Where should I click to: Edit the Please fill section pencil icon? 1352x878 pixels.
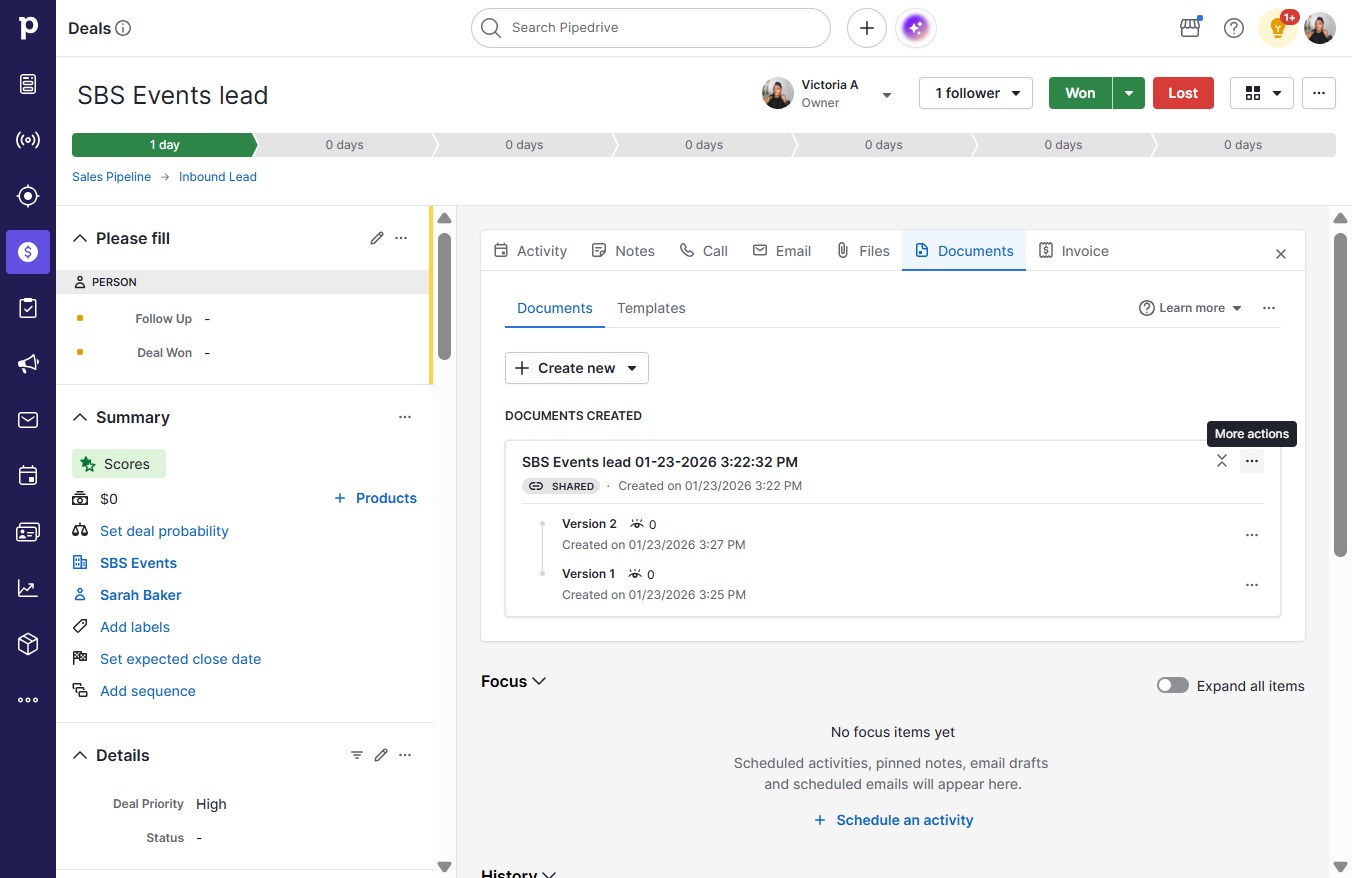pos(377,238)
